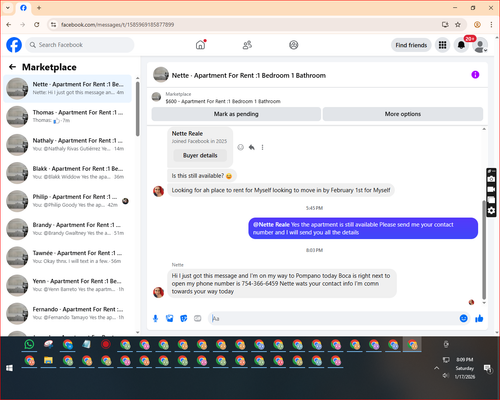This screenshot has height=400, width=500.
Task: Click the Facebook logo
Action: (14, 45)
